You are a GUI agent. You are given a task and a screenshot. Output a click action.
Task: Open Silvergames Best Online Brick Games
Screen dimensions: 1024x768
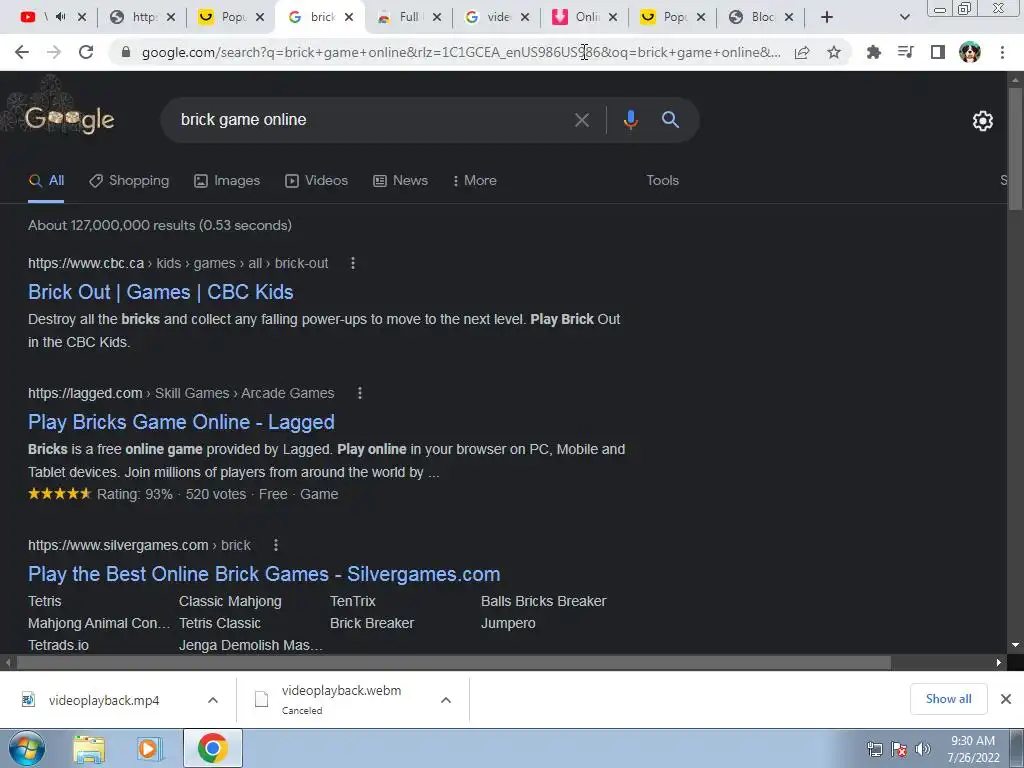(x=264, y=574)
